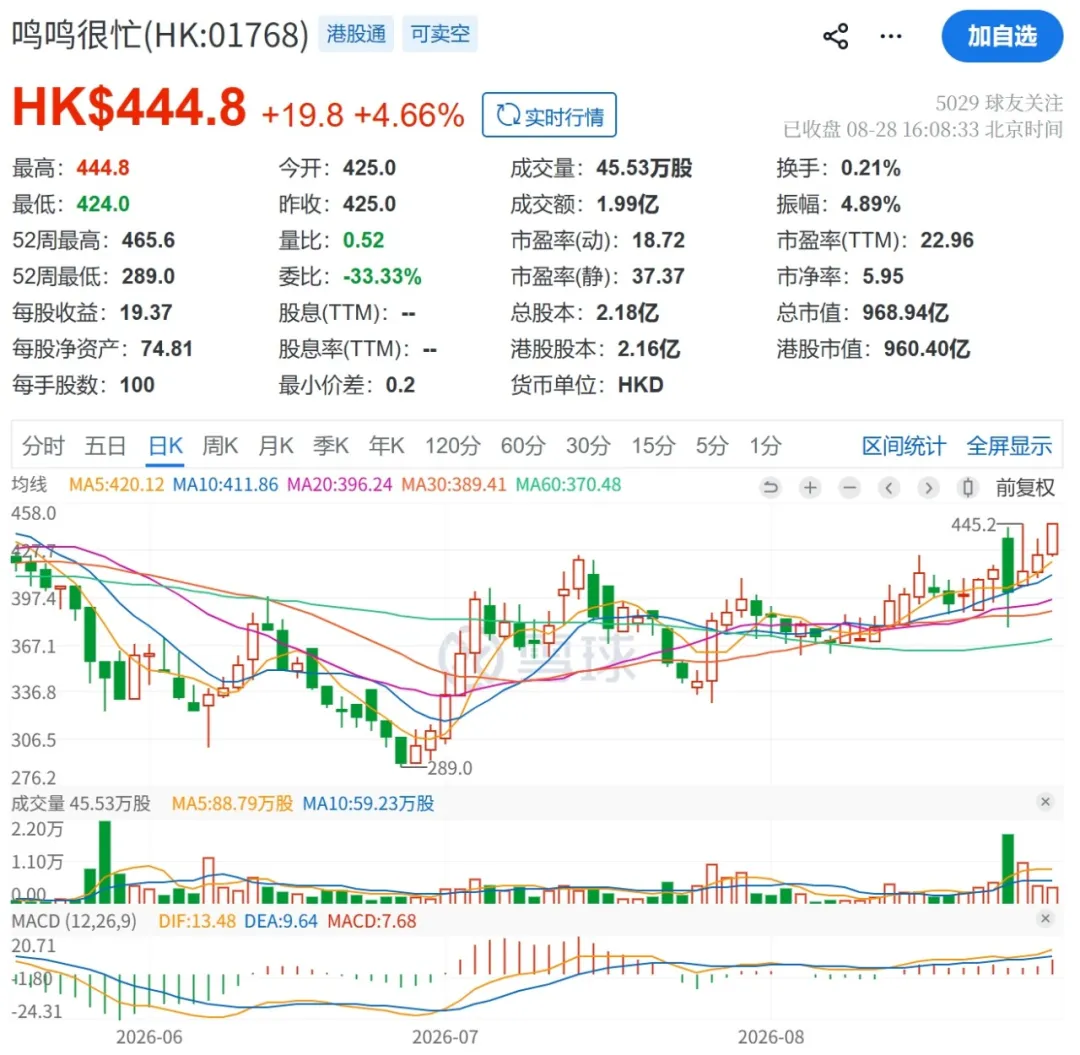Click the 港股通 tag
Viewport: 1080px width, 1055px height.
(355, 34)
